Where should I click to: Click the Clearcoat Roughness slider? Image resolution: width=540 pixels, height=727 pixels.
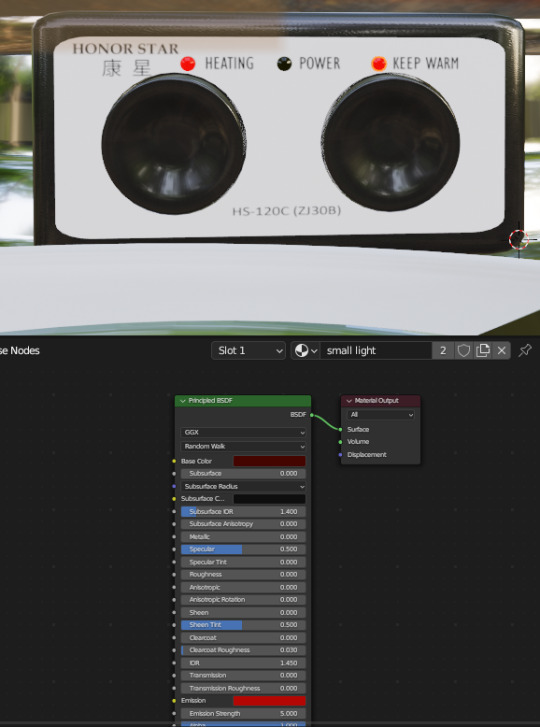coord(243,650)
